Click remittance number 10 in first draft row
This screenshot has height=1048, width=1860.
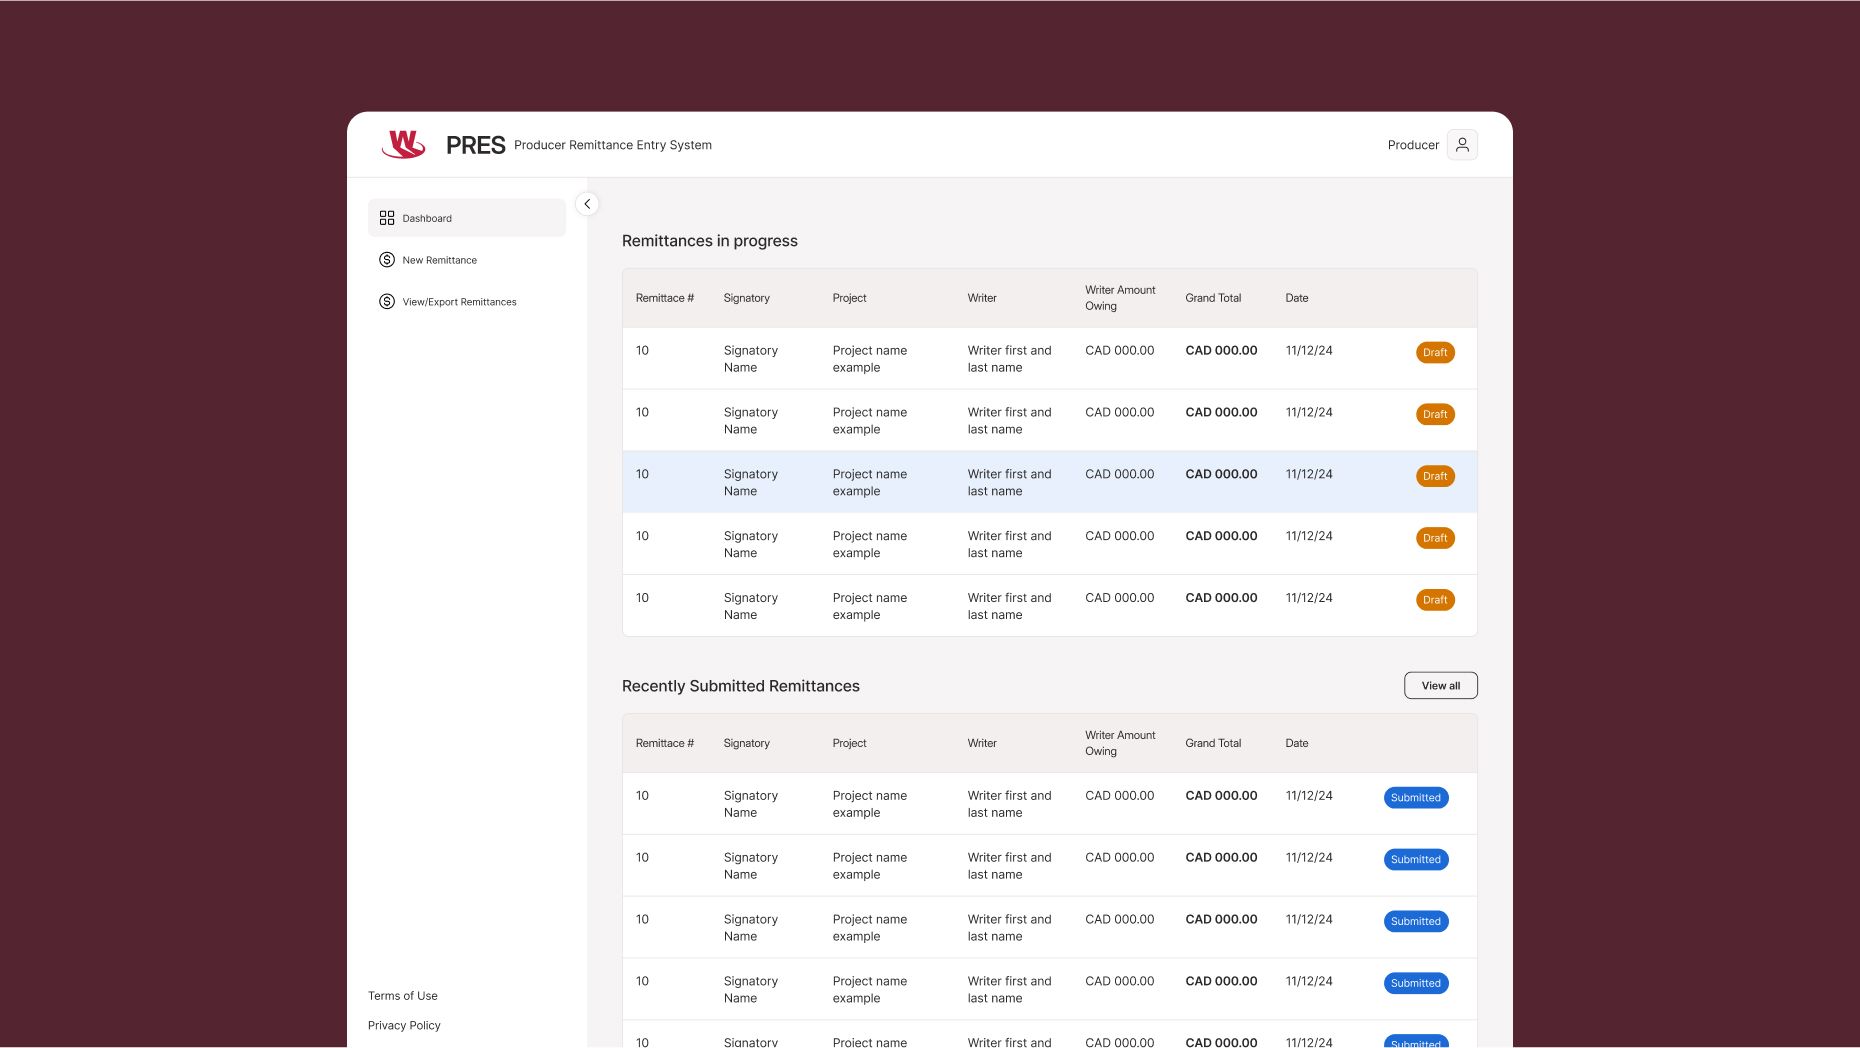tap(642, 351)
